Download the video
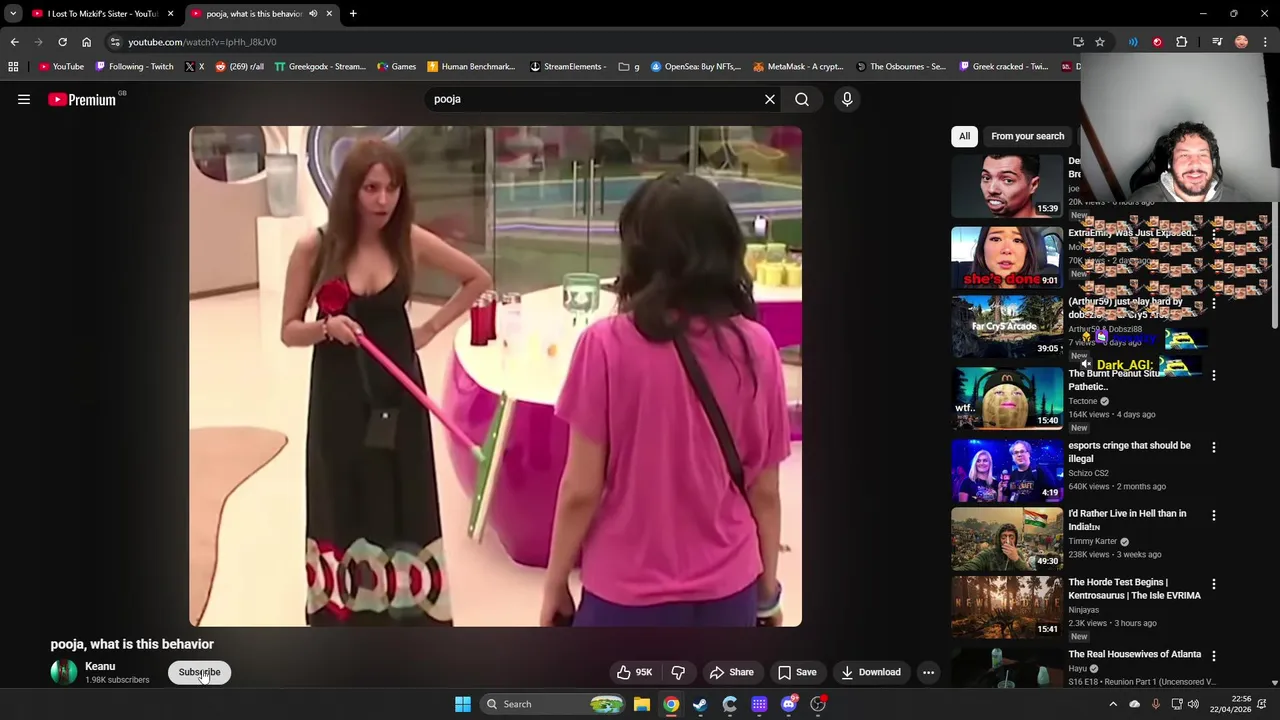The width and height of the screenshot is (1280, 720). tap(871, 672)
